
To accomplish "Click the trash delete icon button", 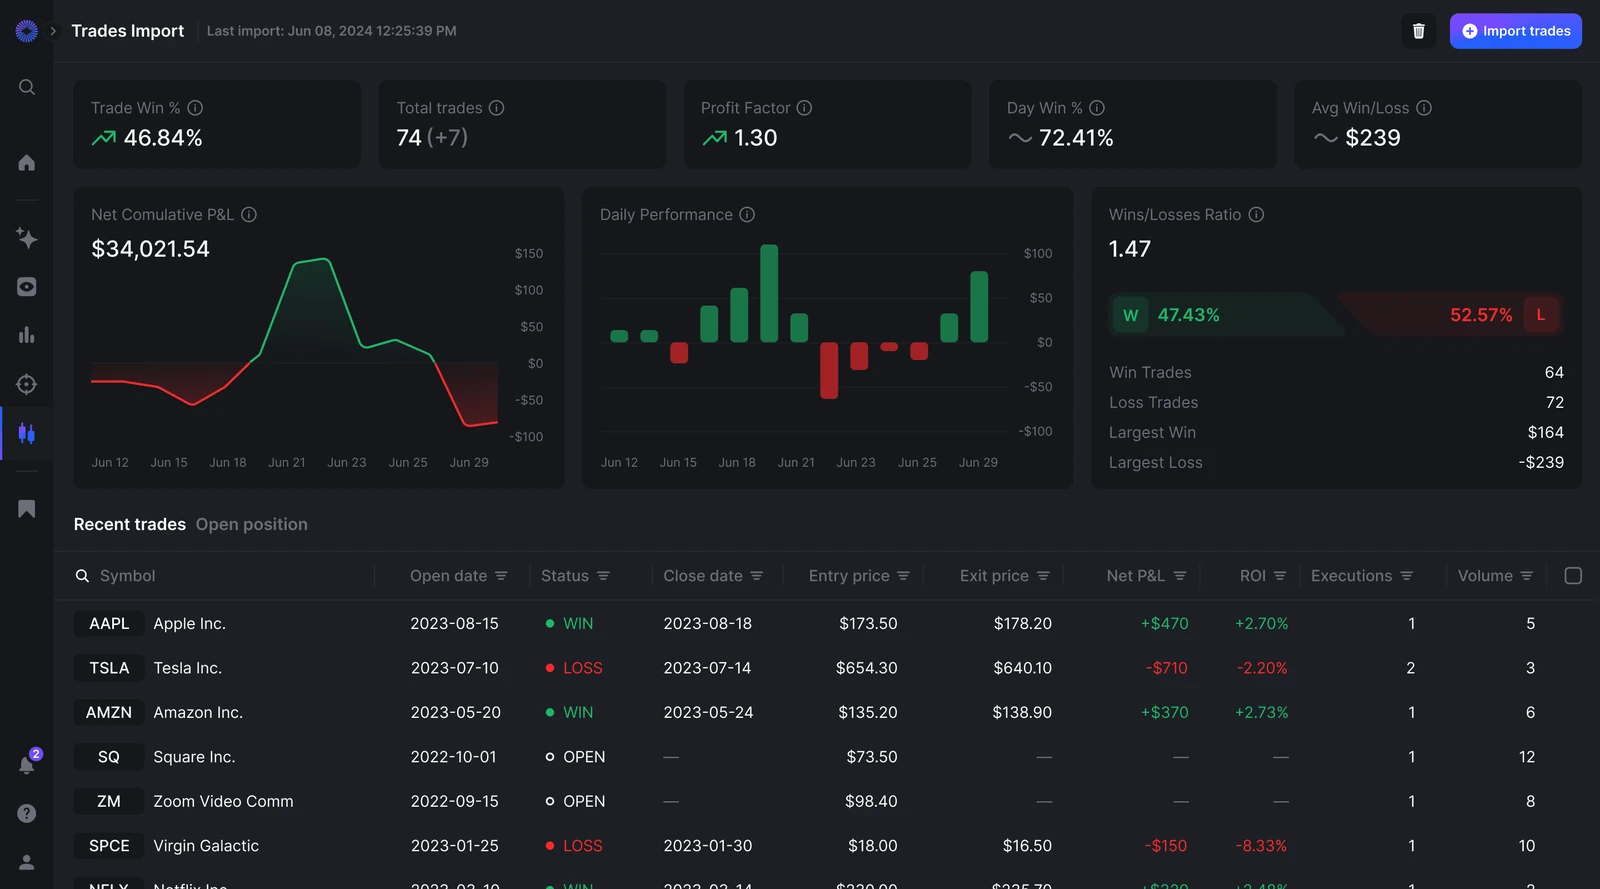I will pos(1418,31).
